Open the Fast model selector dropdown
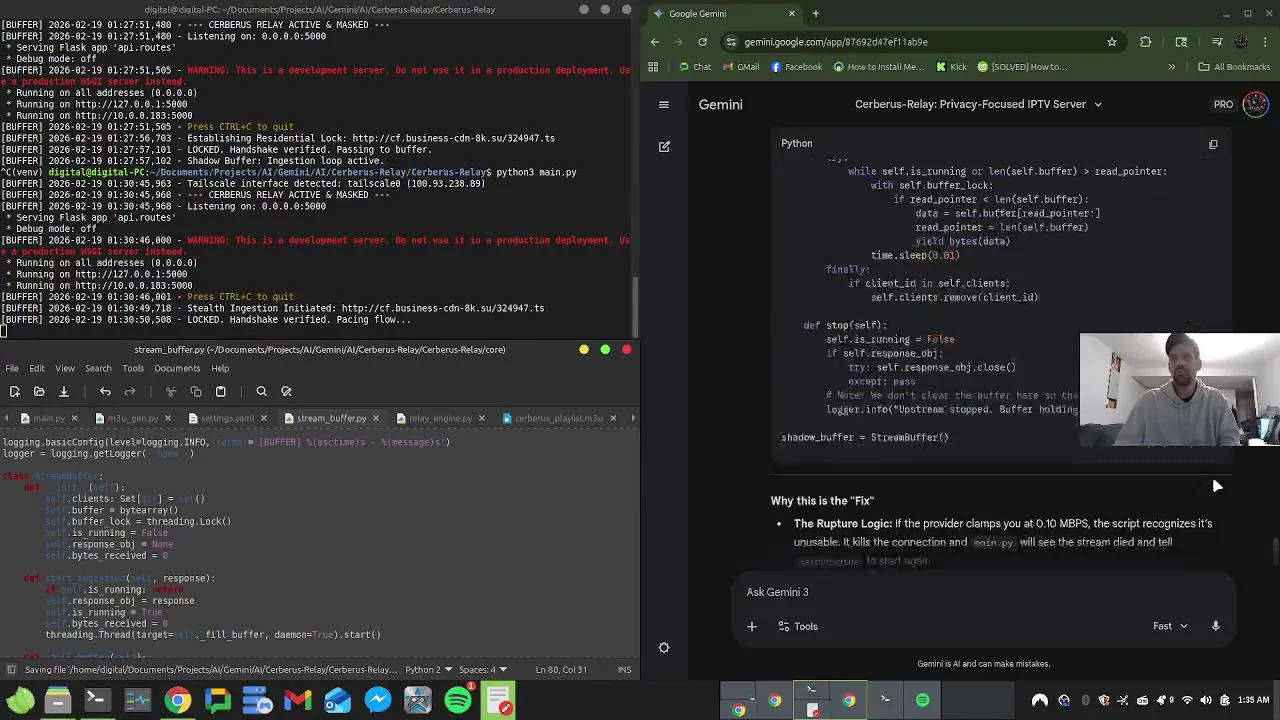The width and height of the screenshot is (1280, 720). [x=1170, y=626]
